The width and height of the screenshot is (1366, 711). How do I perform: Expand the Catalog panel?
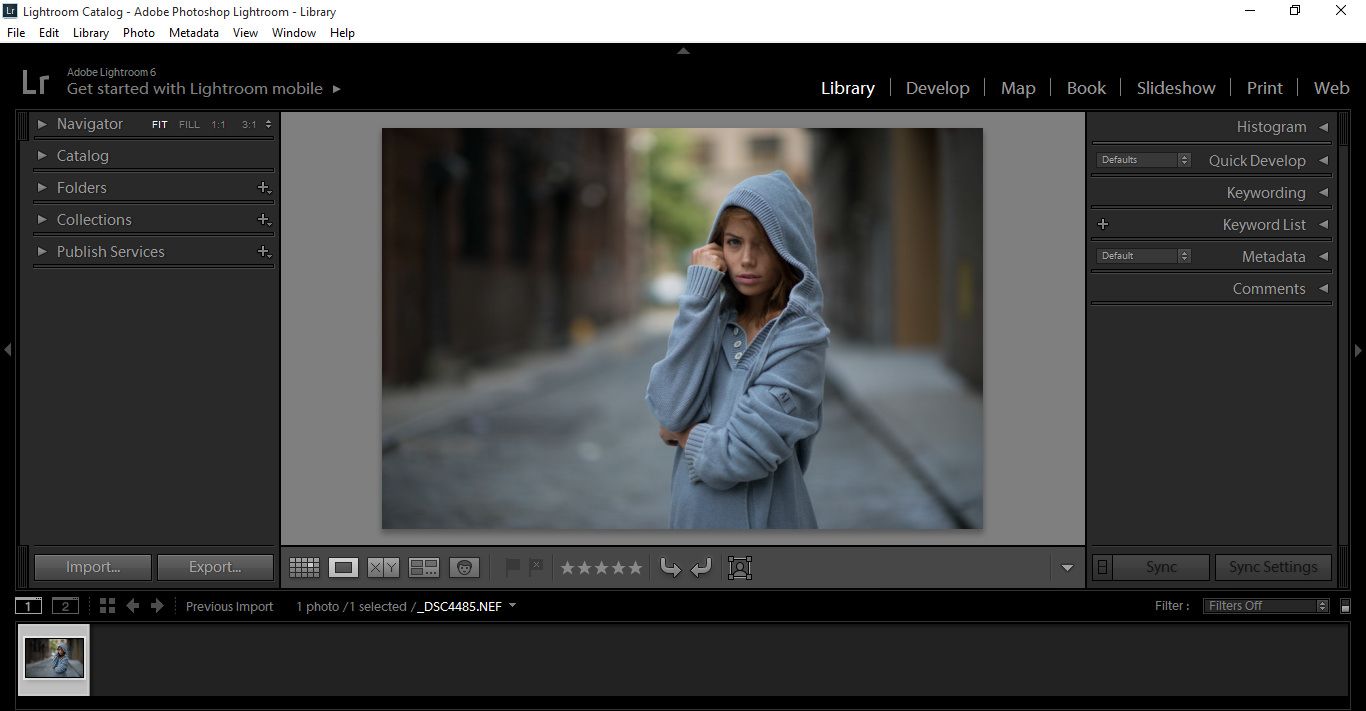coord(42,156)
